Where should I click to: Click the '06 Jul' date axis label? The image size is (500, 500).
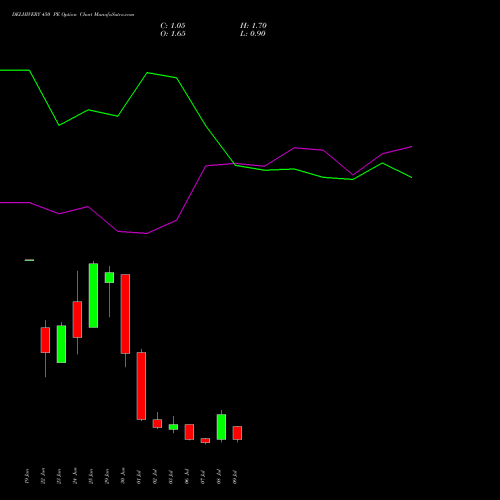pos(187,477)
